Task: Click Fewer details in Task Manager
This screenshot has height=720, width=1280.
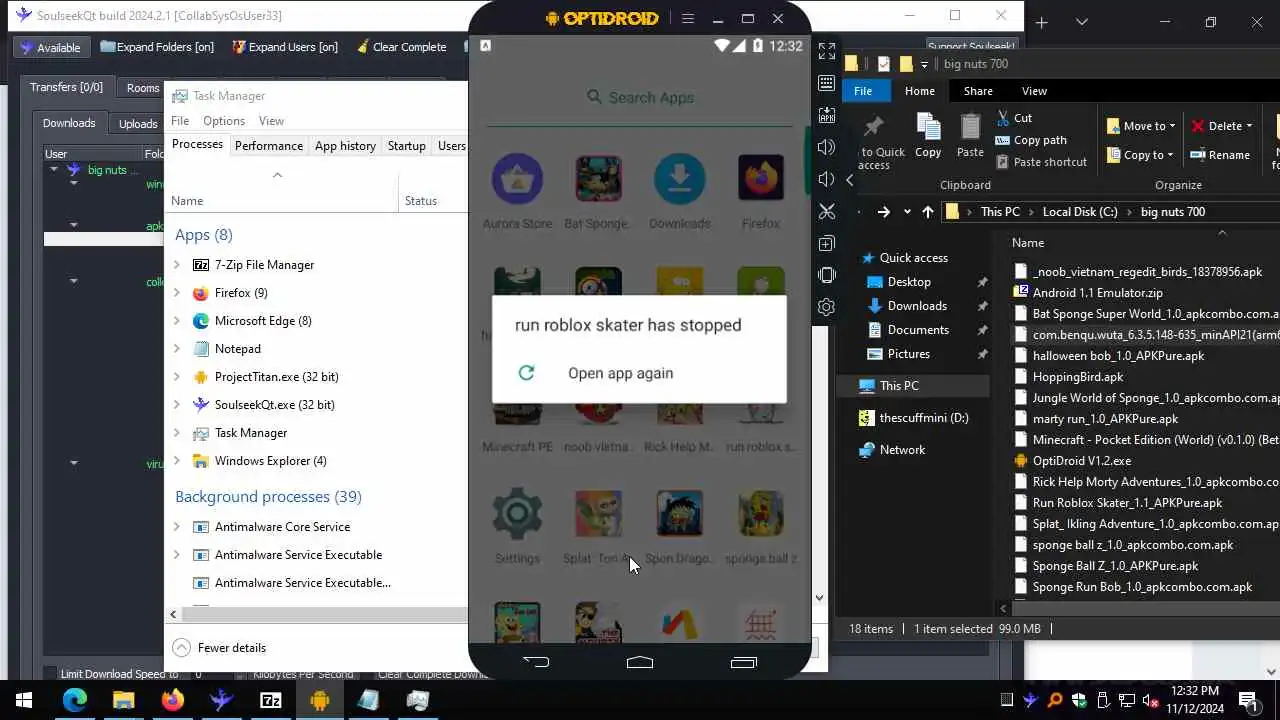Action: click(x=221, y=648)
